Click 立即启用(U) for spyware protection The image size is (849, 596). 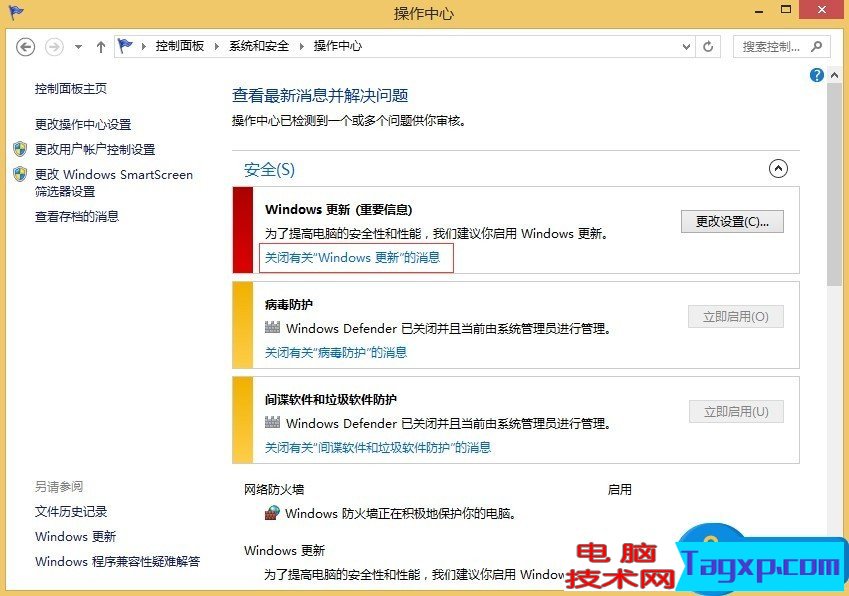point(736,412)
